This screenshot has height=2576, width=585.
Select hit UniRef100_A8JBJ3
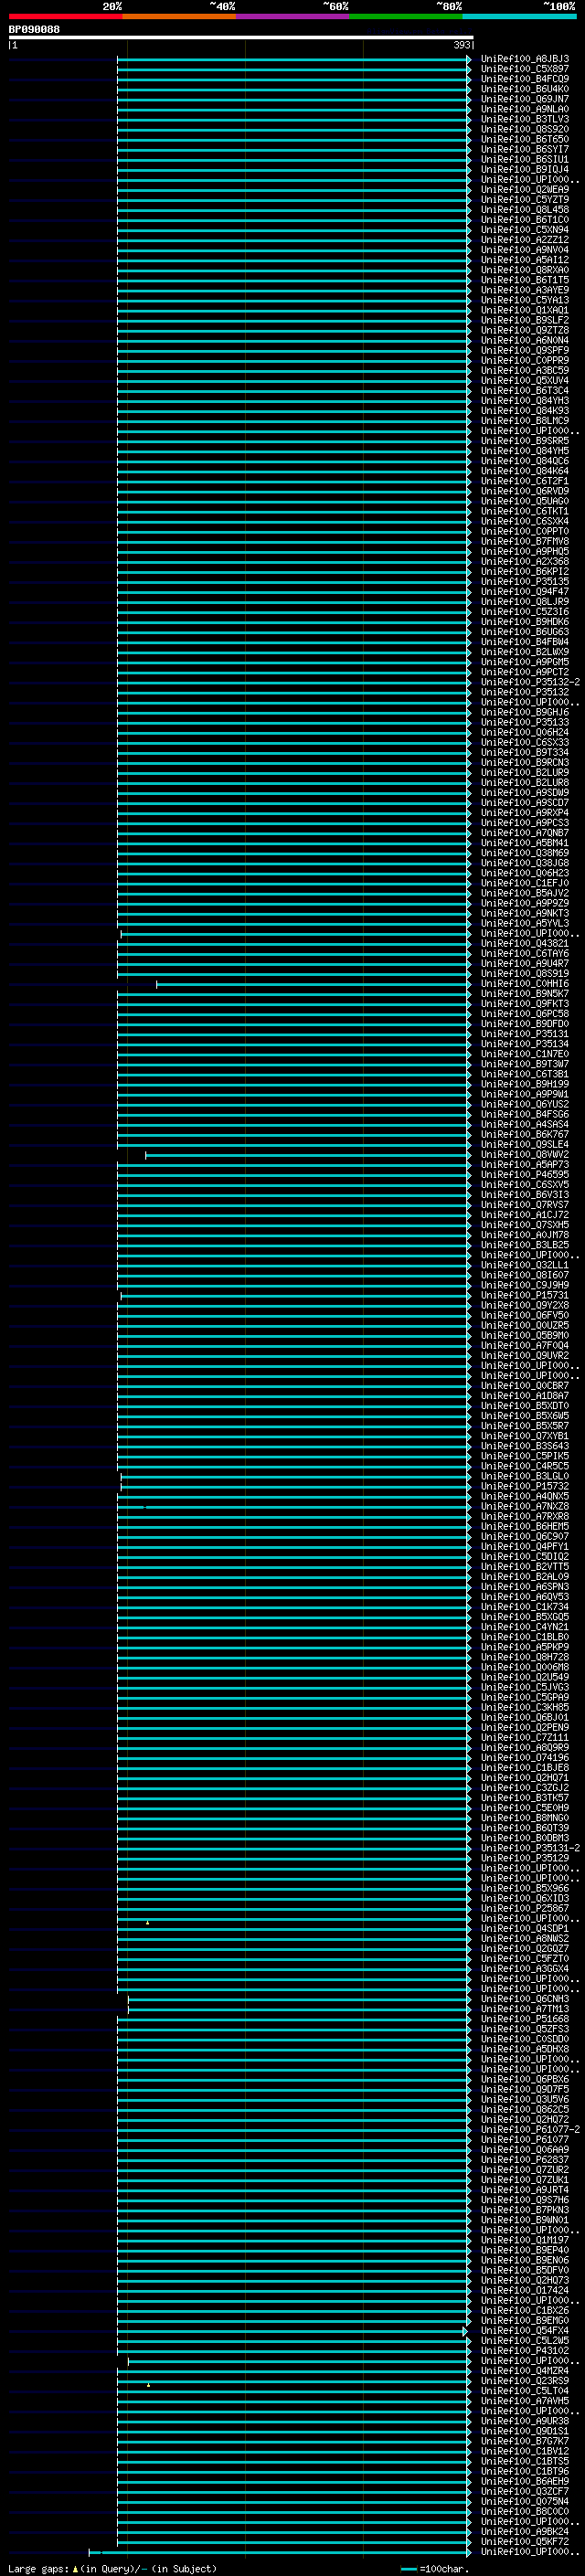tap(525, 60)
